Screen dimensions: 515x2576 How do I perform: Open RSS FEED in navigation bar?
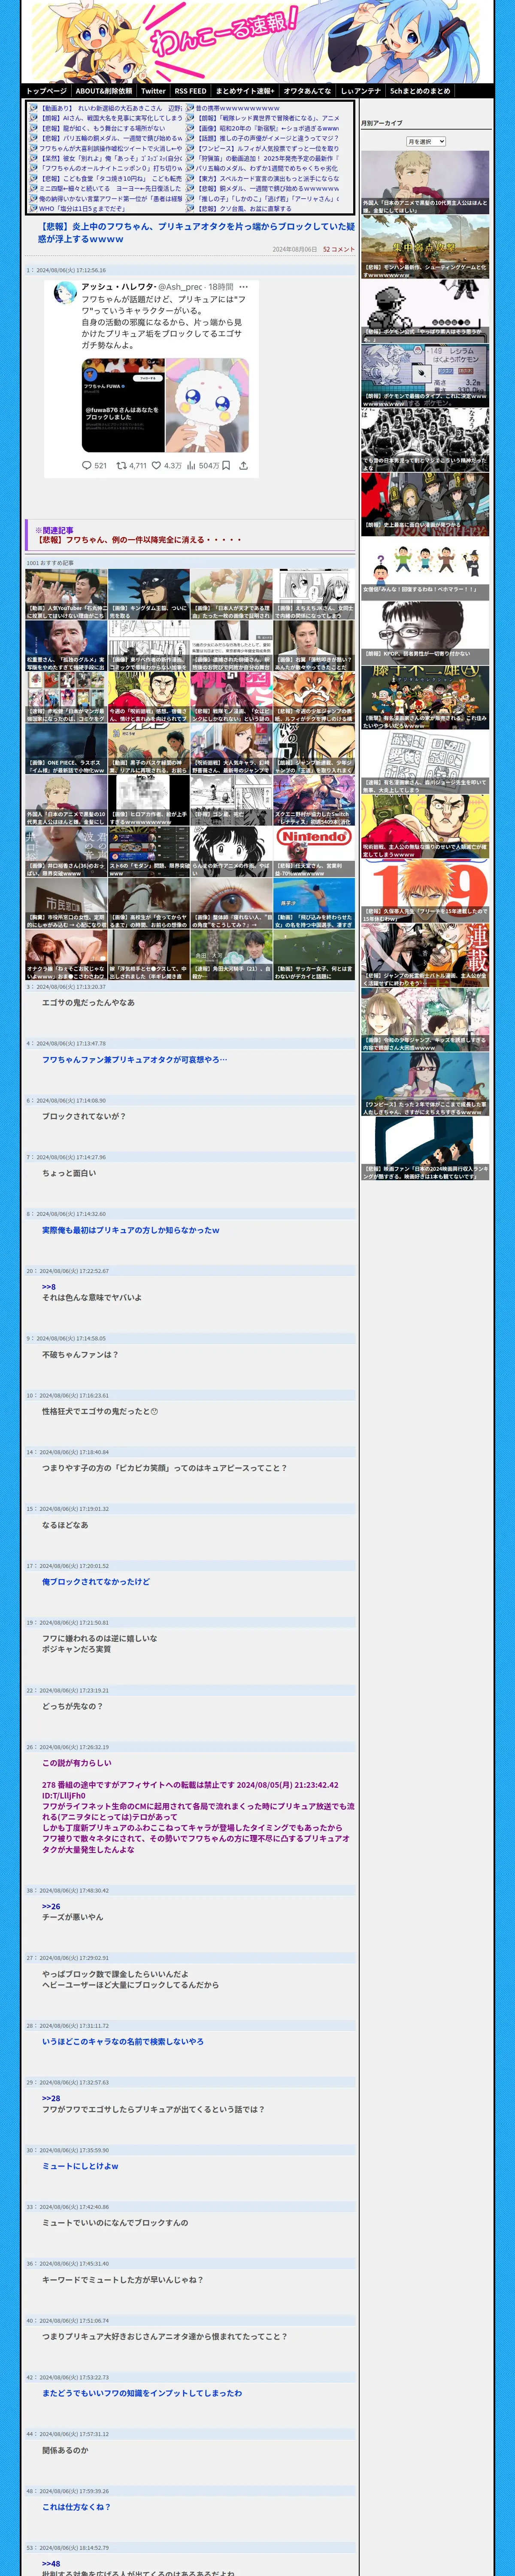(190, 91)
